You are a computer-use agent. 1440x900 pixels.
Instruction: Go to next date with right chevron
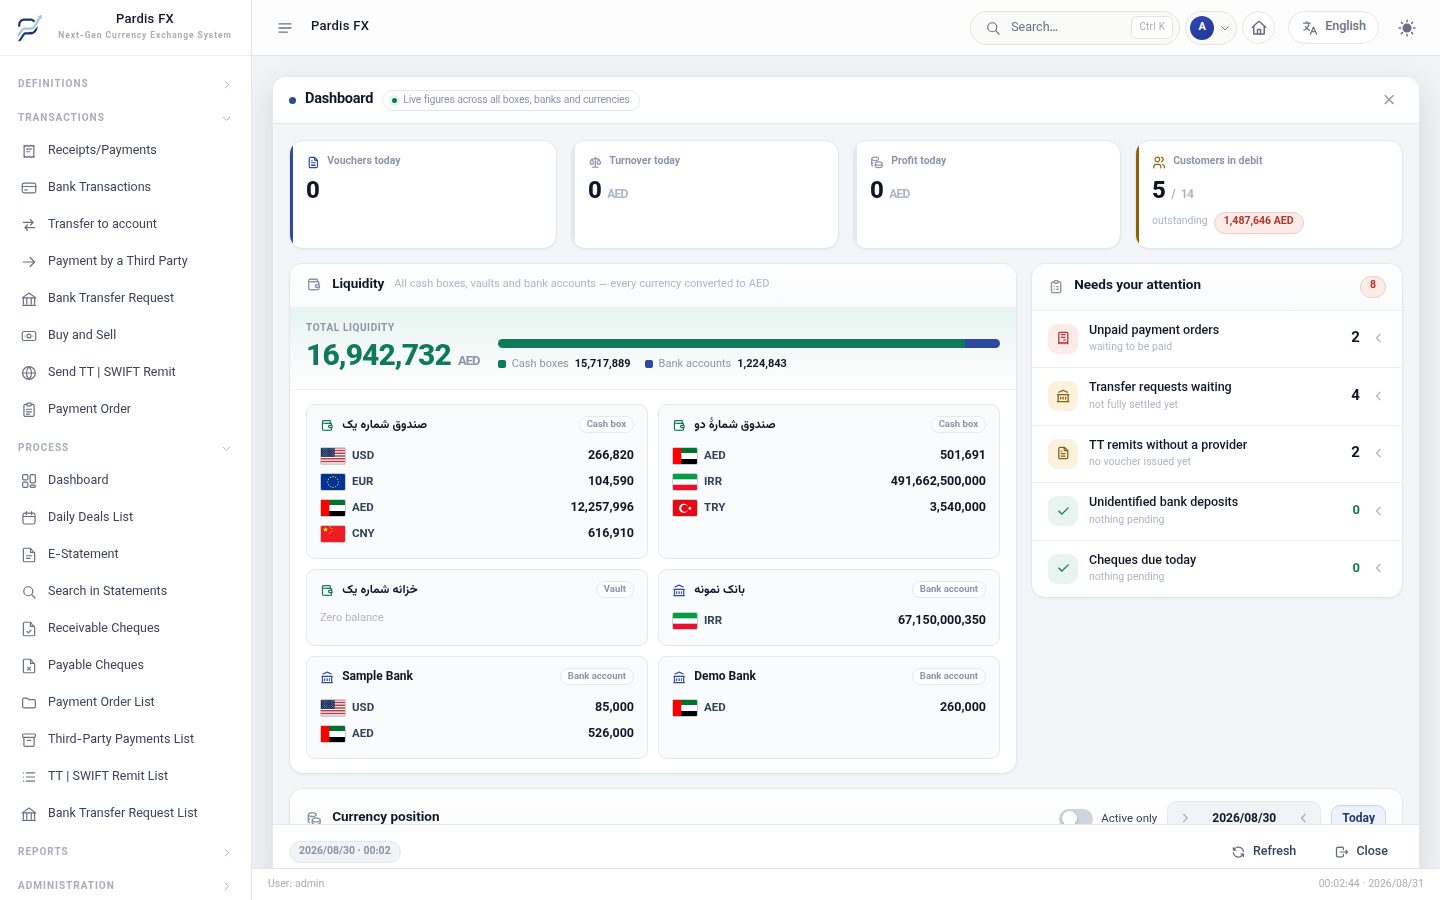[x=1185, y=818]
